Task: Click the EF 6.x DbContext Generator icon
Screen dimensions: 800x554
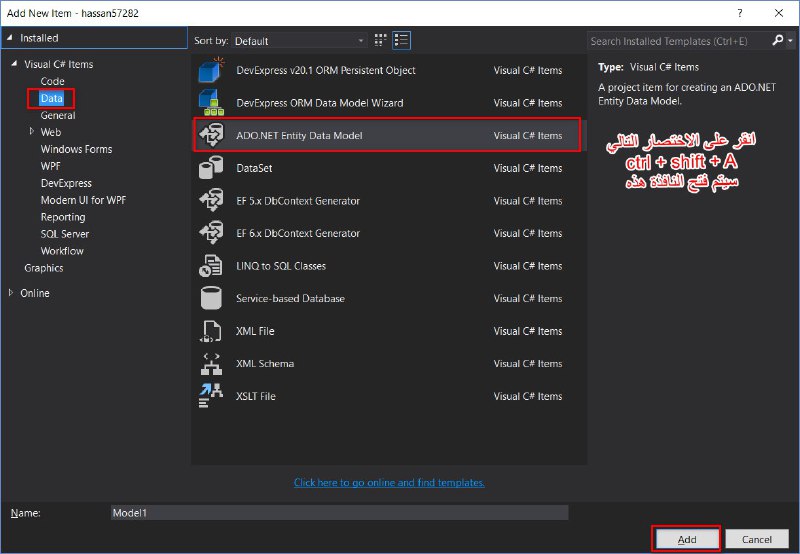Action: pyautogui.click(x=211, y=233)
